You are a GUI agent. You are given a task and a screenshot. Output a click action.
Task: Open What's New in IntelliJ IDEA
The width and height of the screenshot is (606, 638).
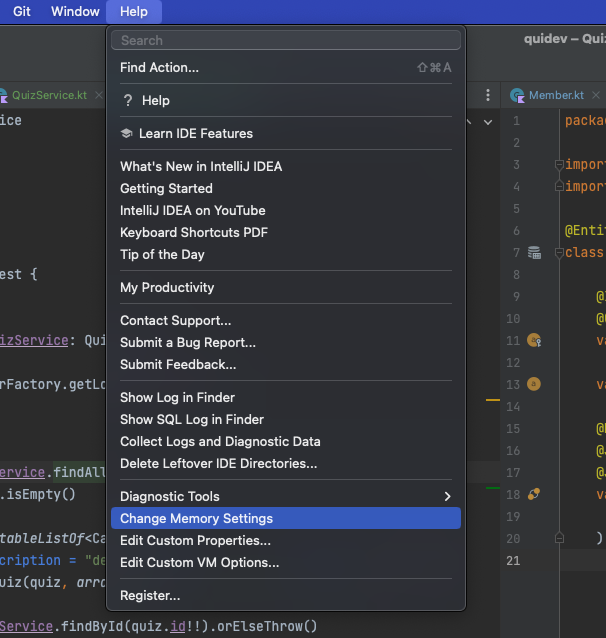point(286,166)
